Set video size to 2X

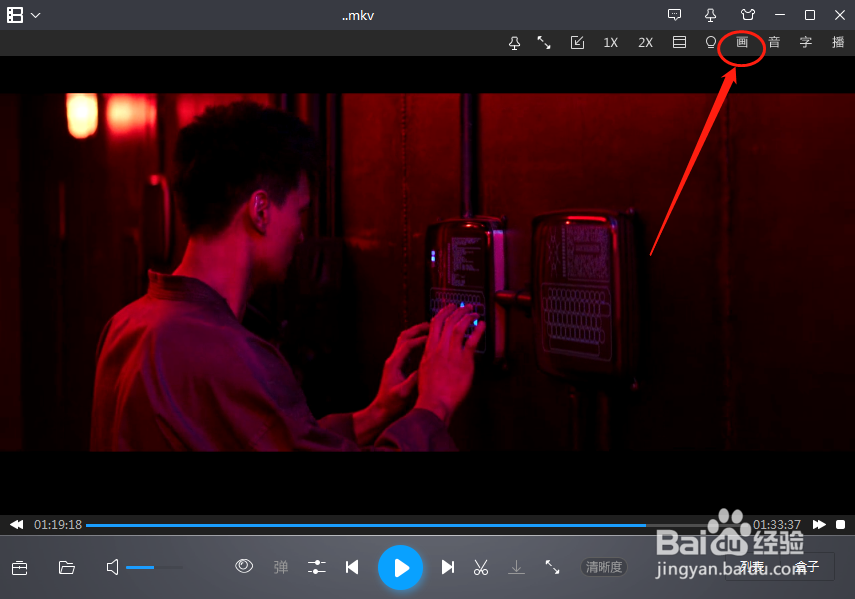[646, 43]
